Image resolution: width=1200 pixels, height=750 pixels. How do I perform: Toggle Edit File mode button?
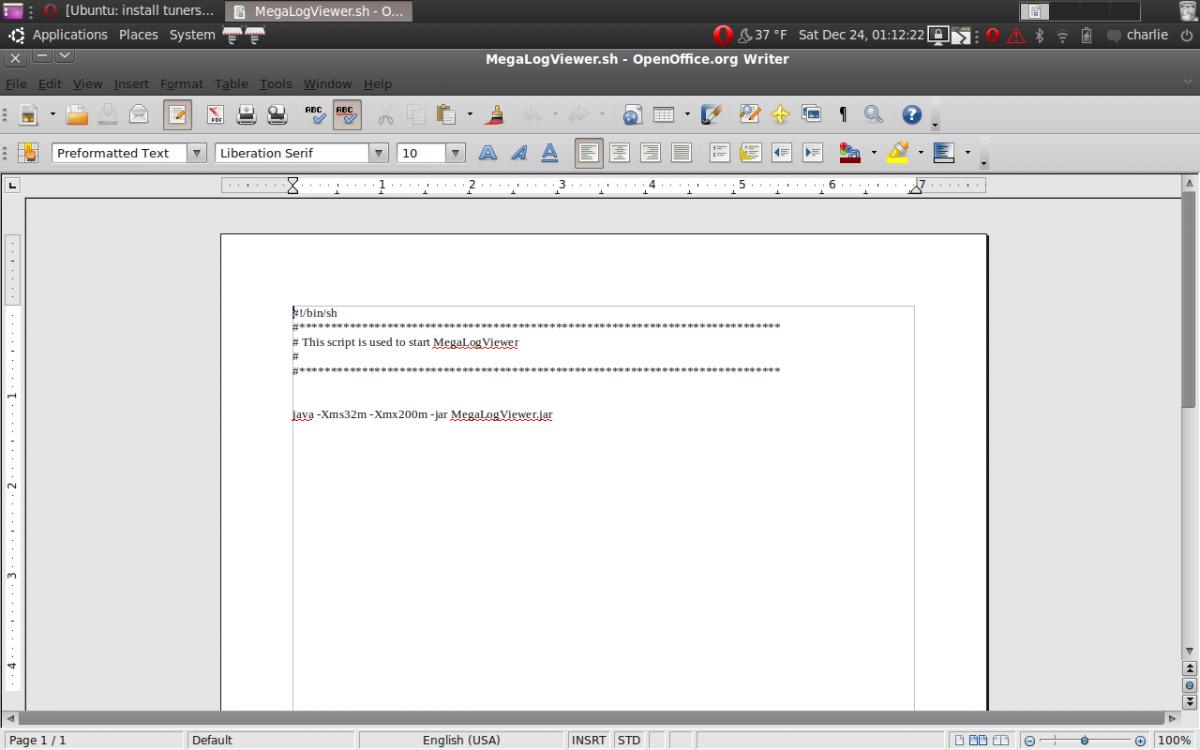[x=177, y=115]
